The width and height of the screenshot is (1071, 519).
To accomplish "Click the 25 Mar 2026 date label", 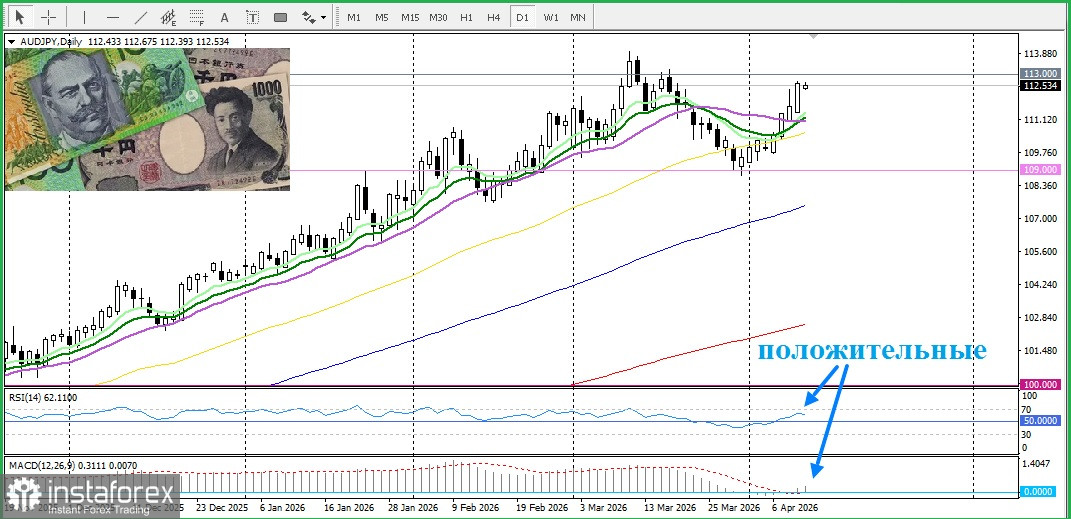I will point(734,508).
